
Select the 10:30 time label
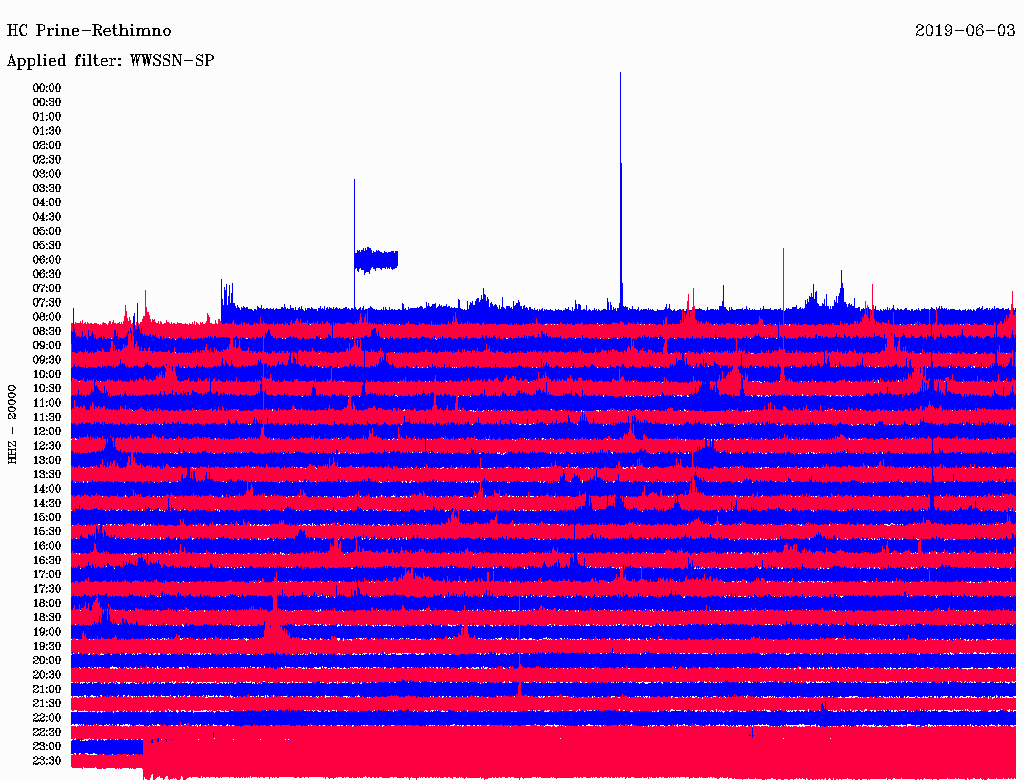(46, 388)
